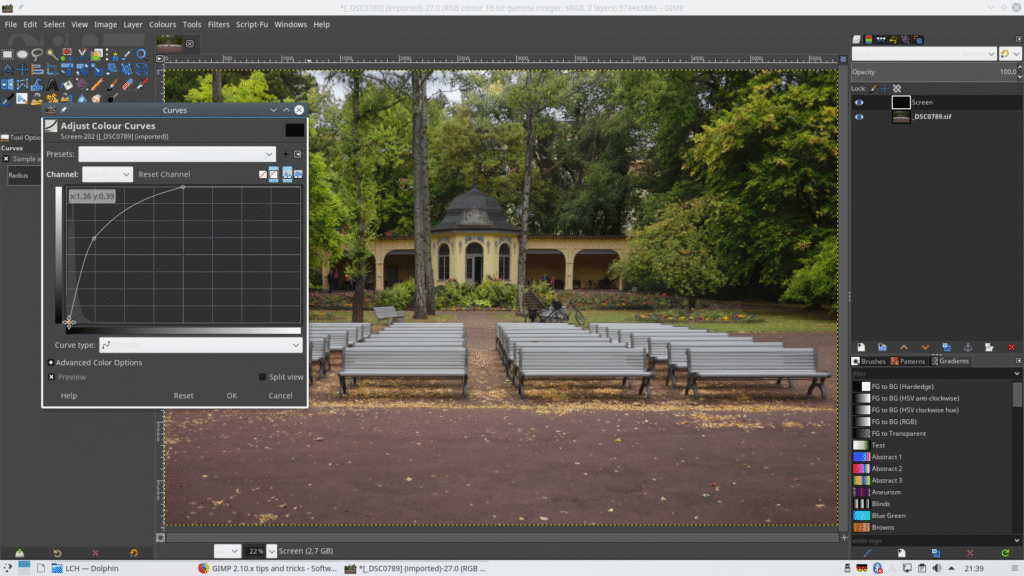Image resolution: width=1024 pixels, height=576 pixels.
Task: Select the Blue Green gradient swatch
Action: [888, 516]
